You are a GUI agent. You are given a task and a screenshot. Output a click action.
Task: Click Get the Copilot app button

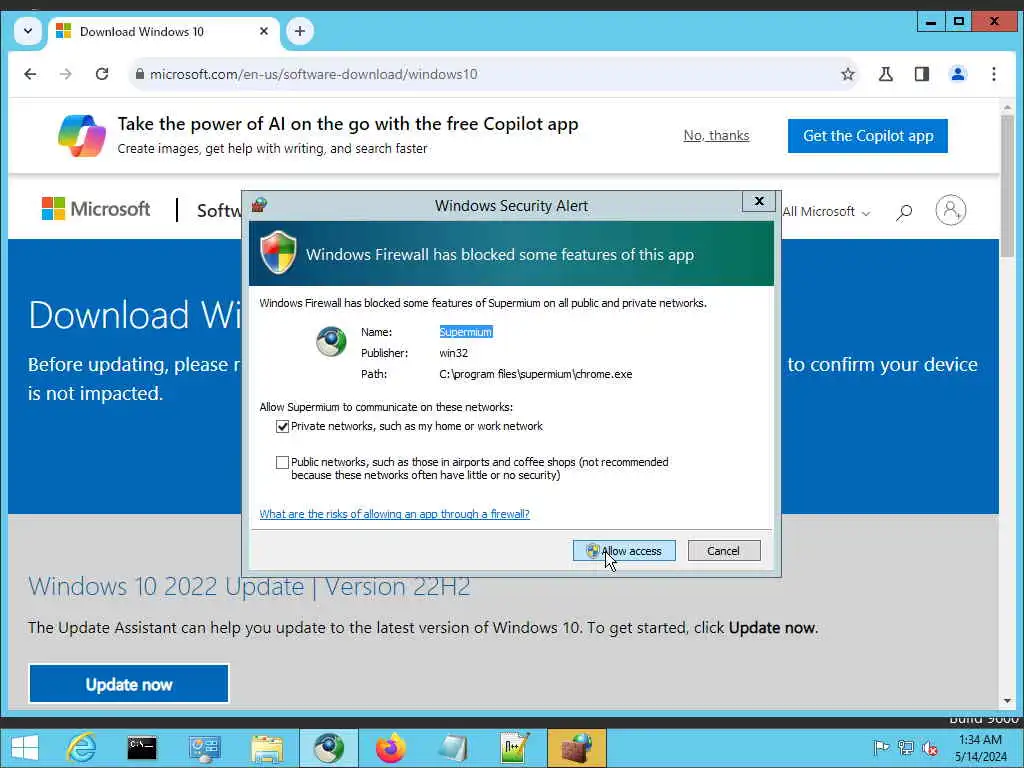(x=867, y=136)
